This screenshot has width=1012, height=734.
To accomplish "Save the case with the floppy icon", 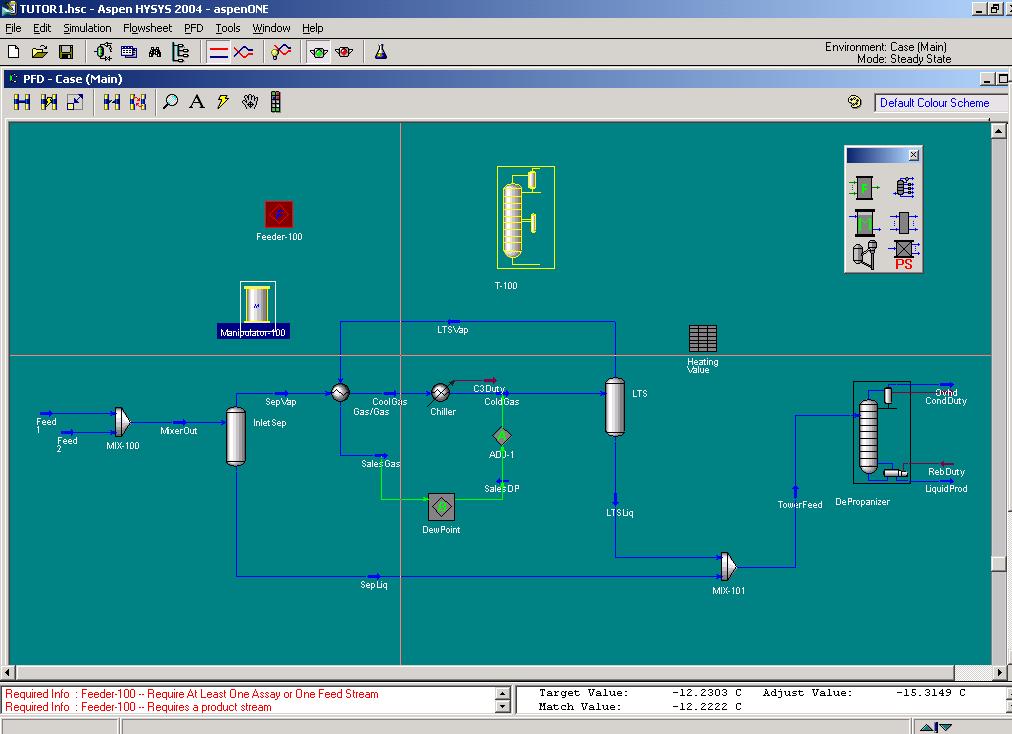I will [x=66, y=52].
